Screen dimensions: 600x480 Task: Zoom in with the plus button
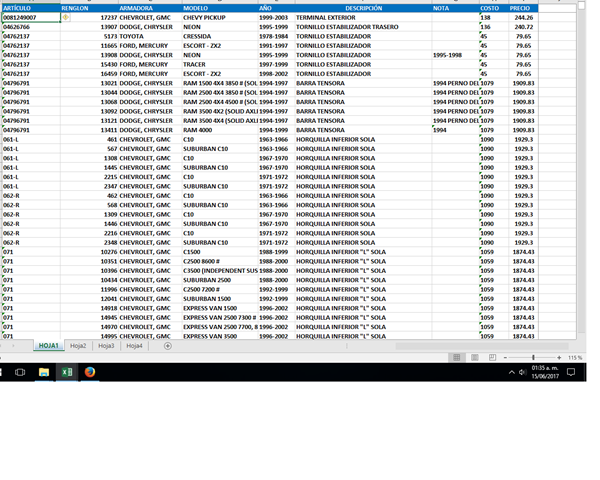(559, 358)
